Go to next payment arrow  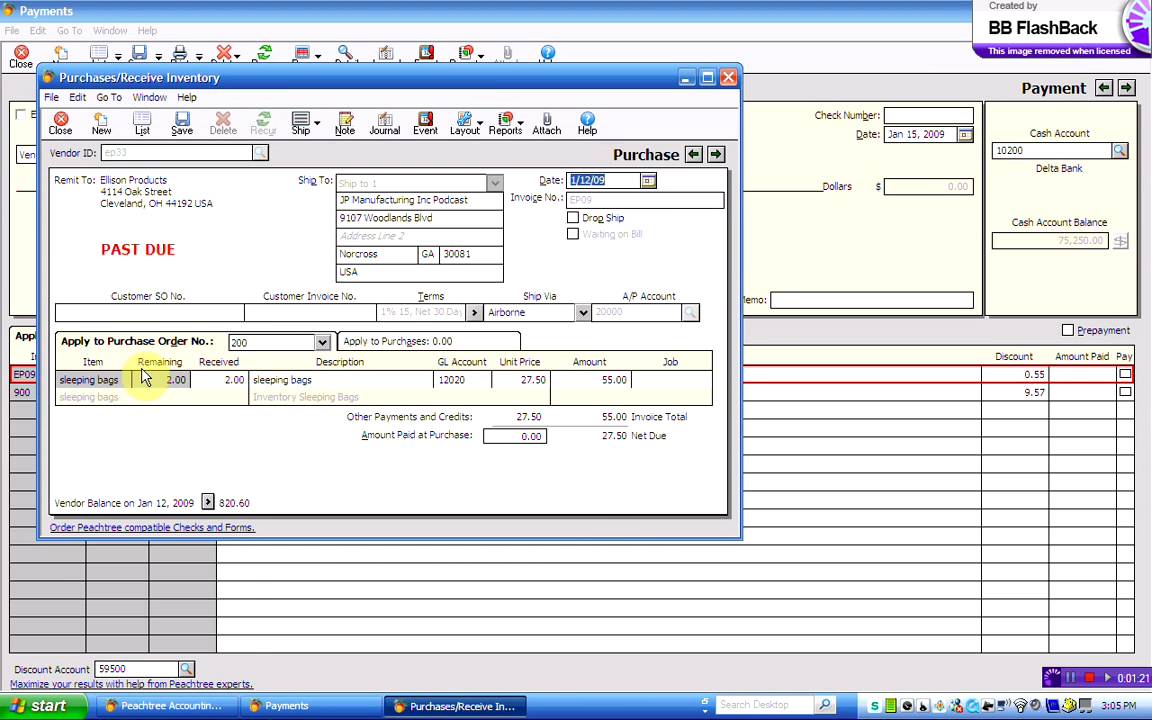1126,87
